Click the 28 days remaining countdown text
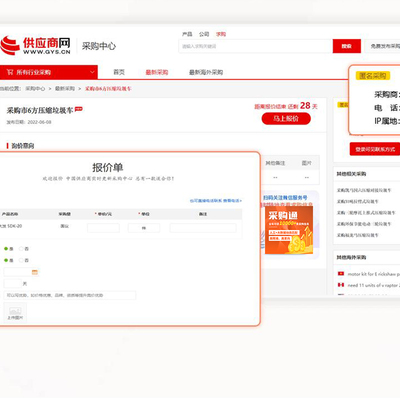This screenshot has height=400, width=400. (286, 106)
